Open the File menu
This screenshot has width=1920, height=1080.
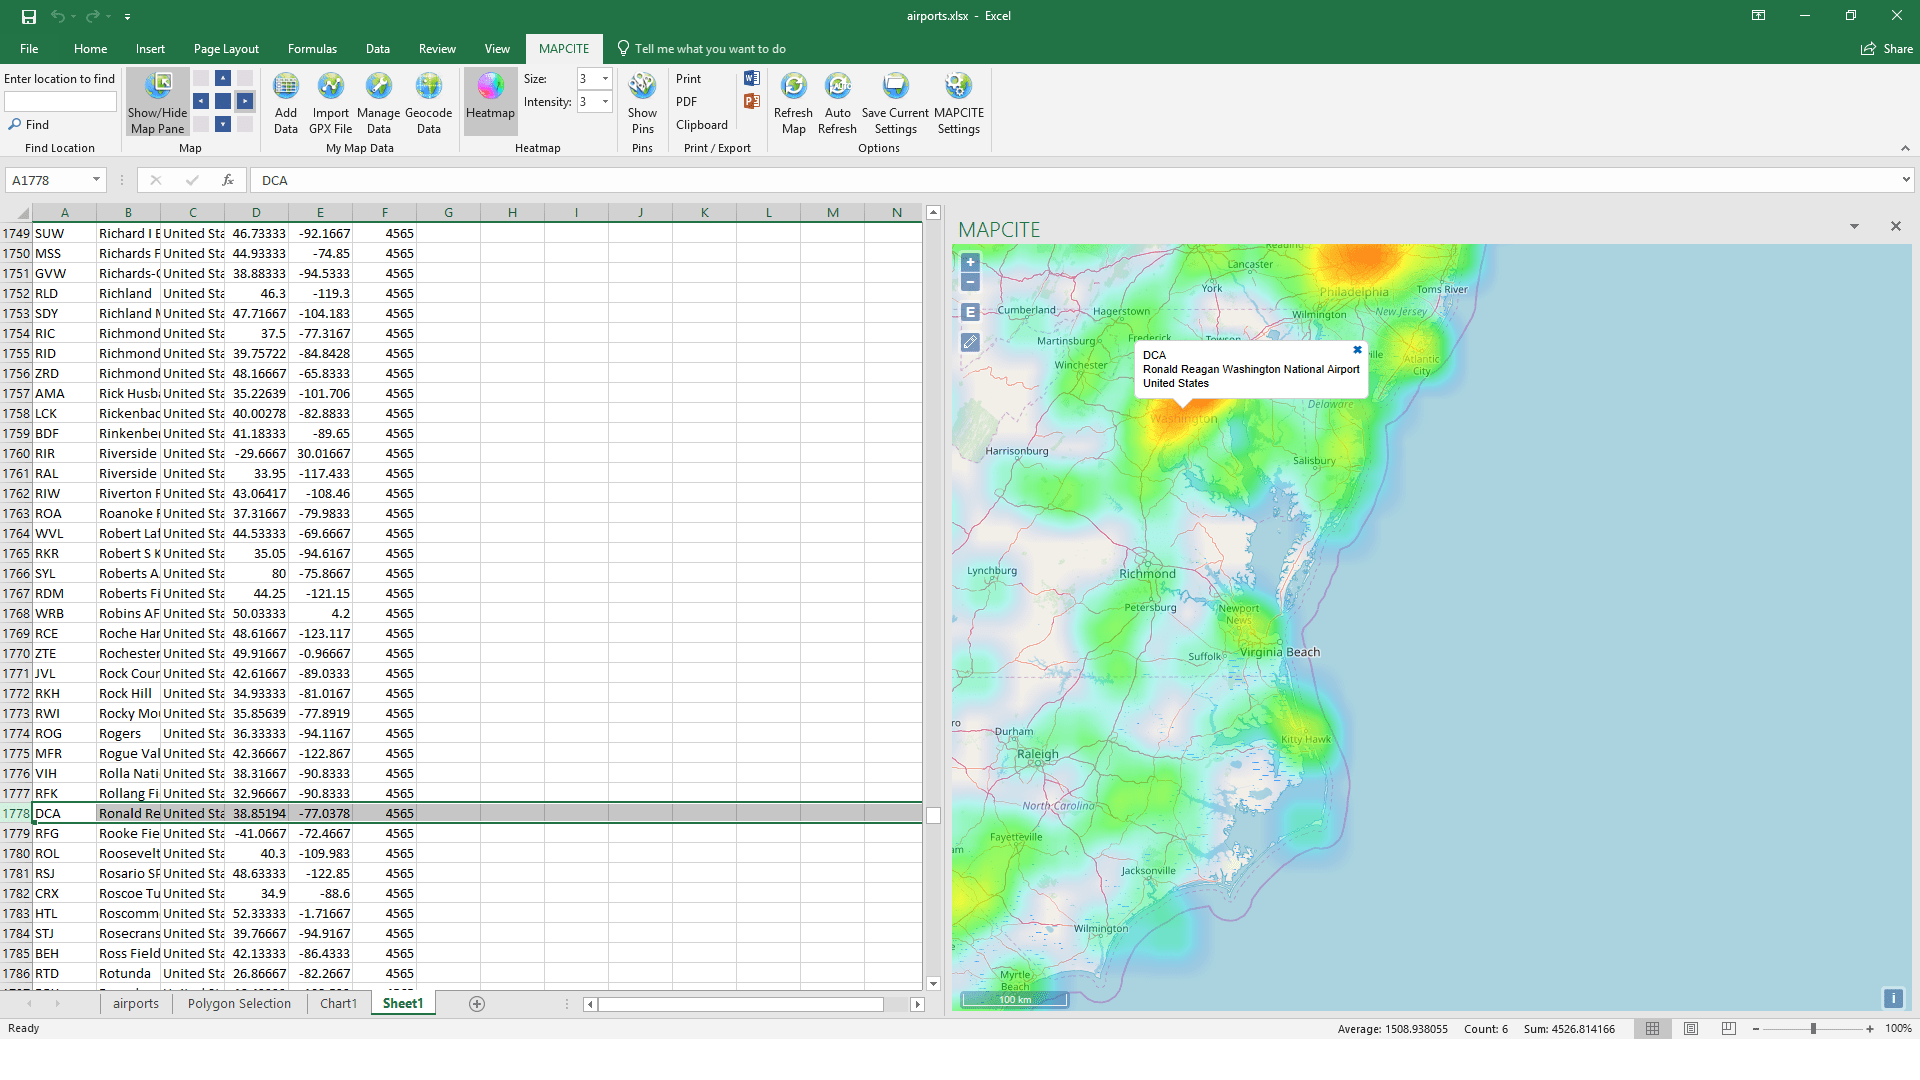pyautogui.click(x=29, y=49)
